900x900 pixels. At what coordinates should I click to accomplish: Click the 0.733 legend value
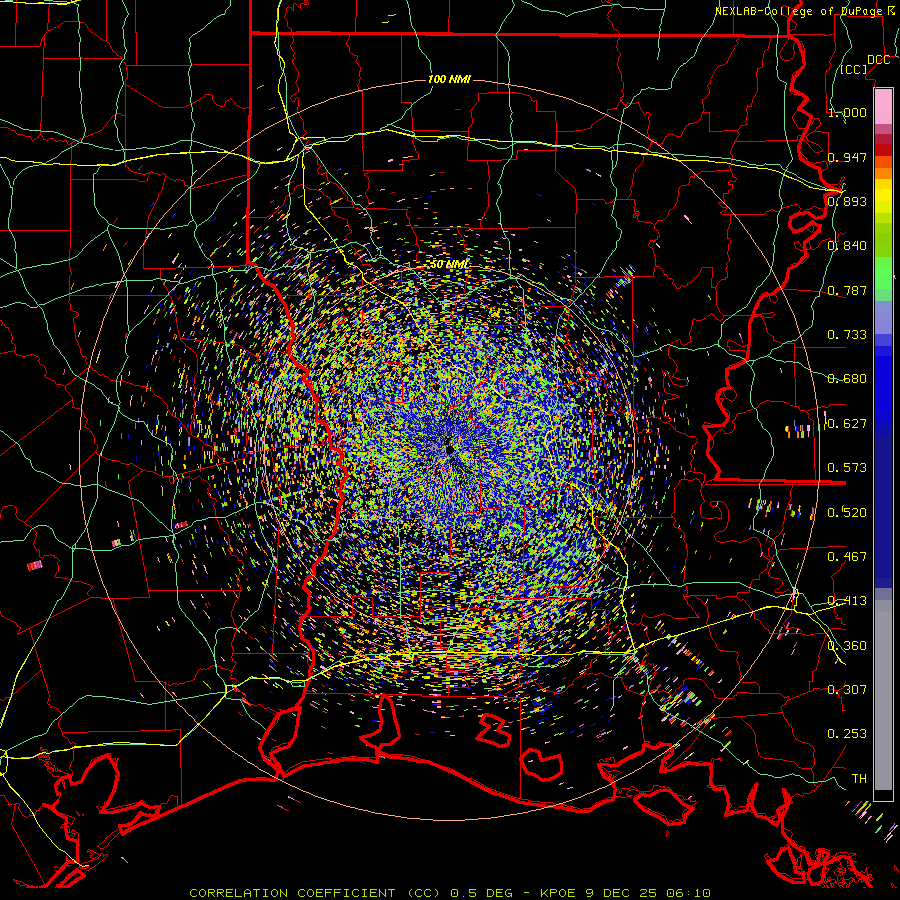(847, 335)
